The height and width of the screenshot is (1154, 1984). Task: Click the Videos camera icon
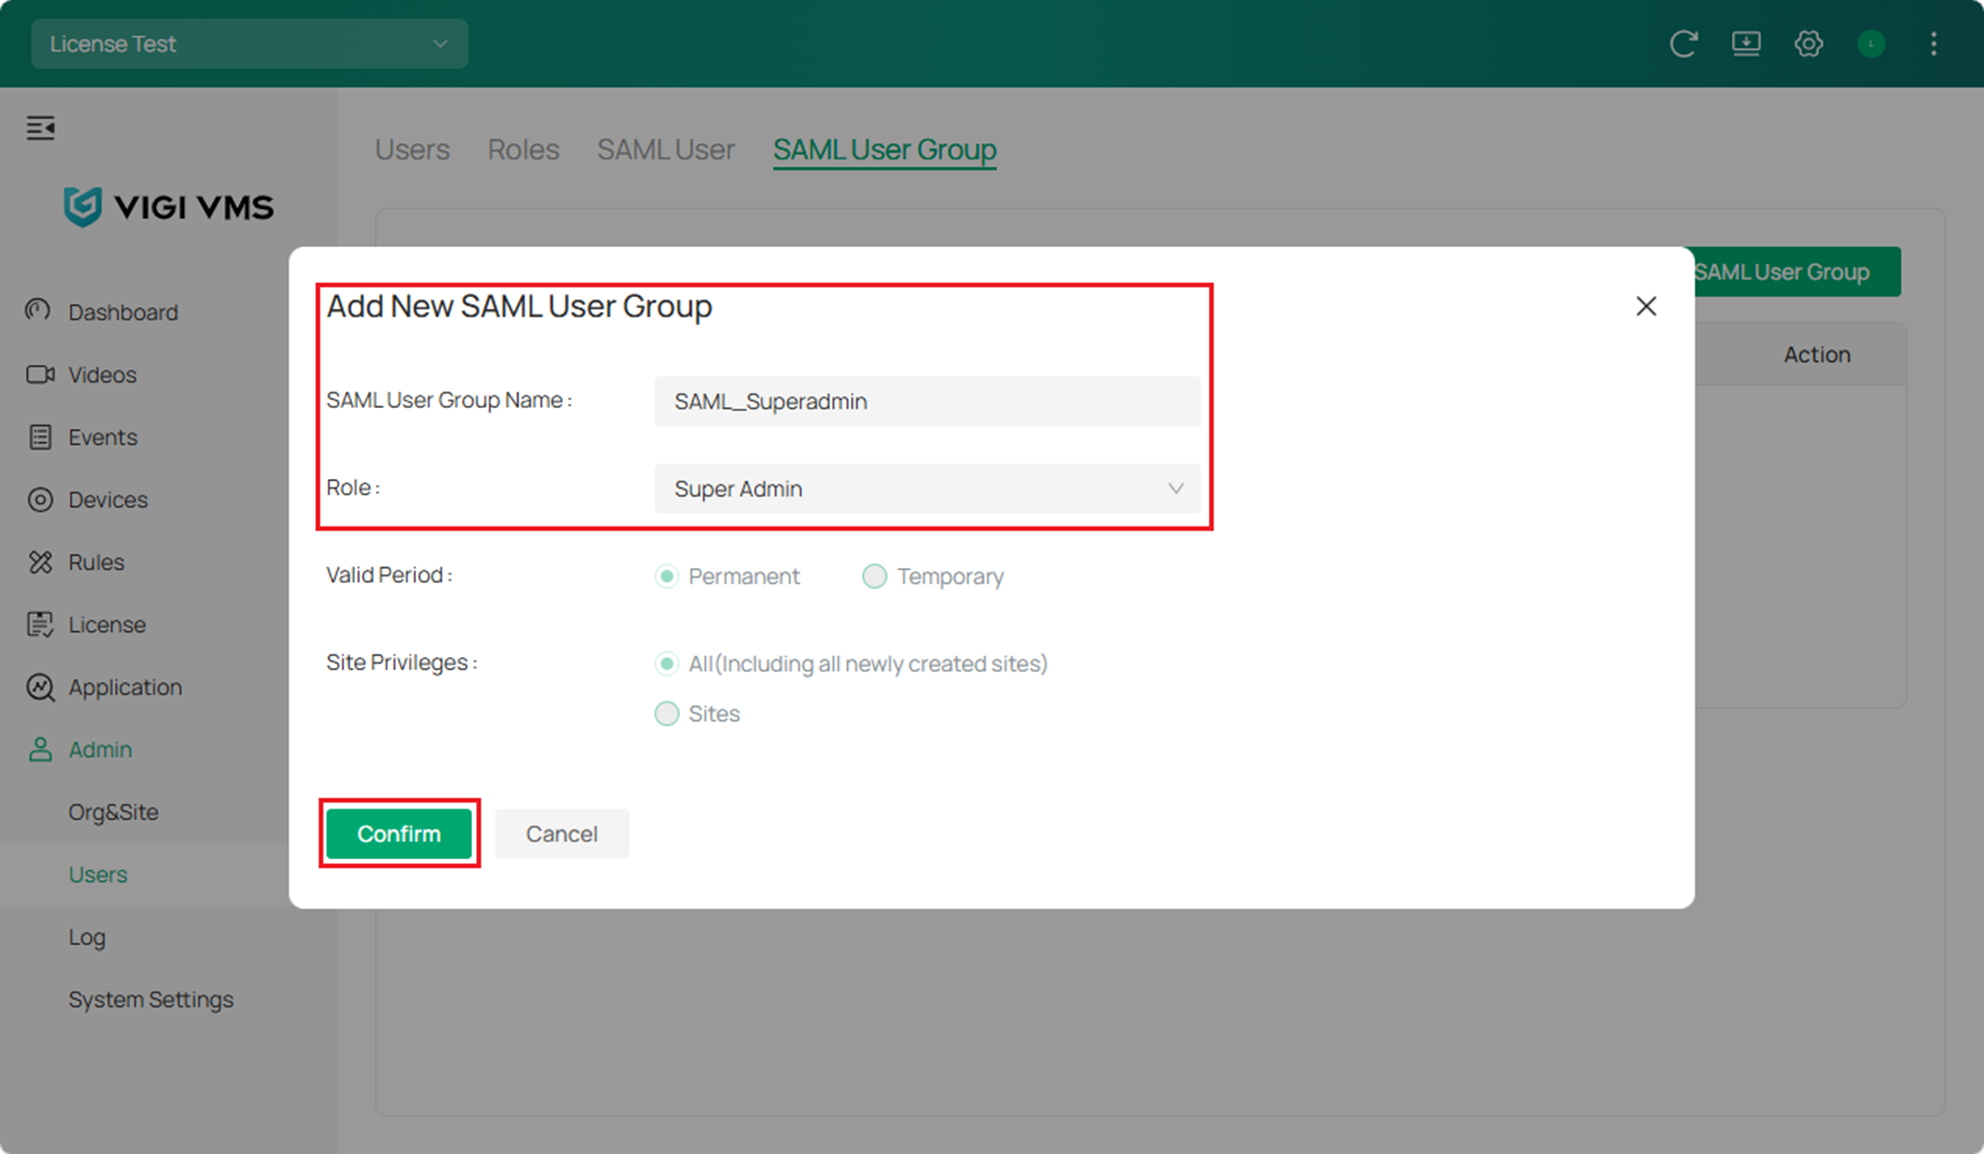pos(40,374)
